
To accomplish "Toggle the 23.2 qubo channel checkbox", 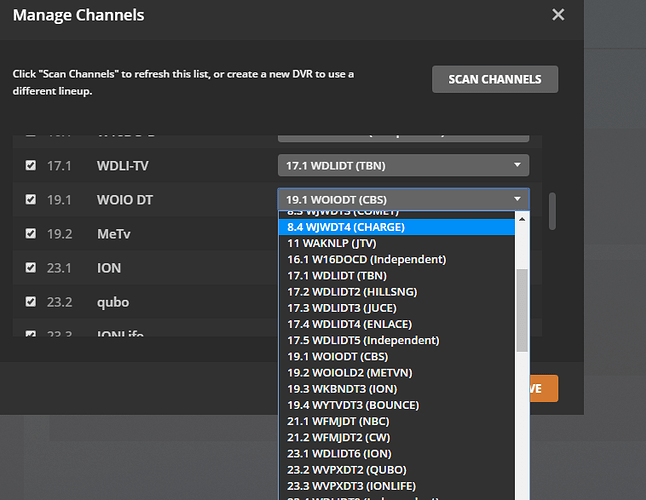I will click(30, 302).
